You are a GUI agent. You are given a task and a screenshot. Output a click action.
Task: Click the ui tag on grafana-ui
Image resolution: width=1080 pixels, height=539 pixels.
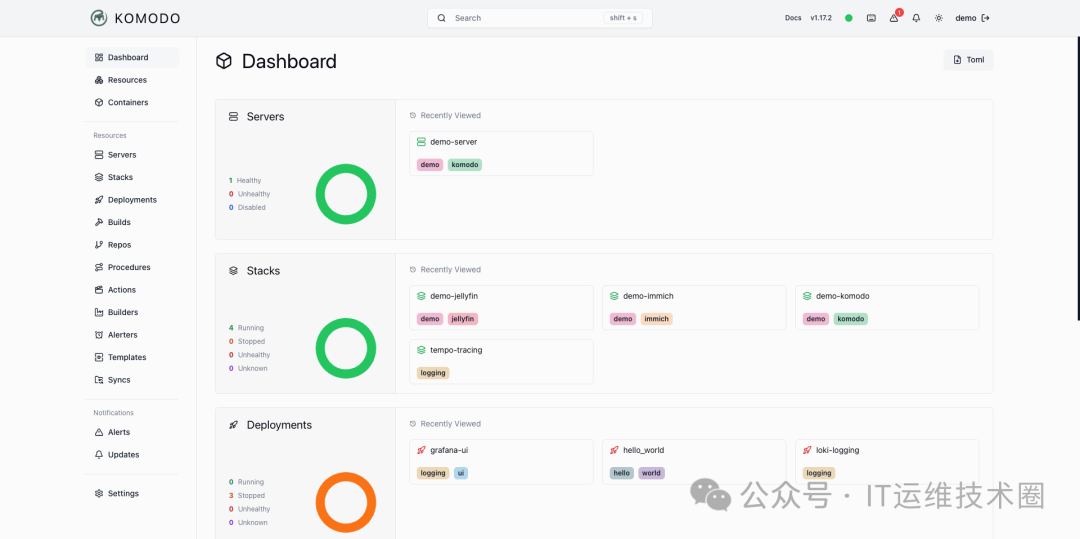pyautogui.click(x=461, y=474)
